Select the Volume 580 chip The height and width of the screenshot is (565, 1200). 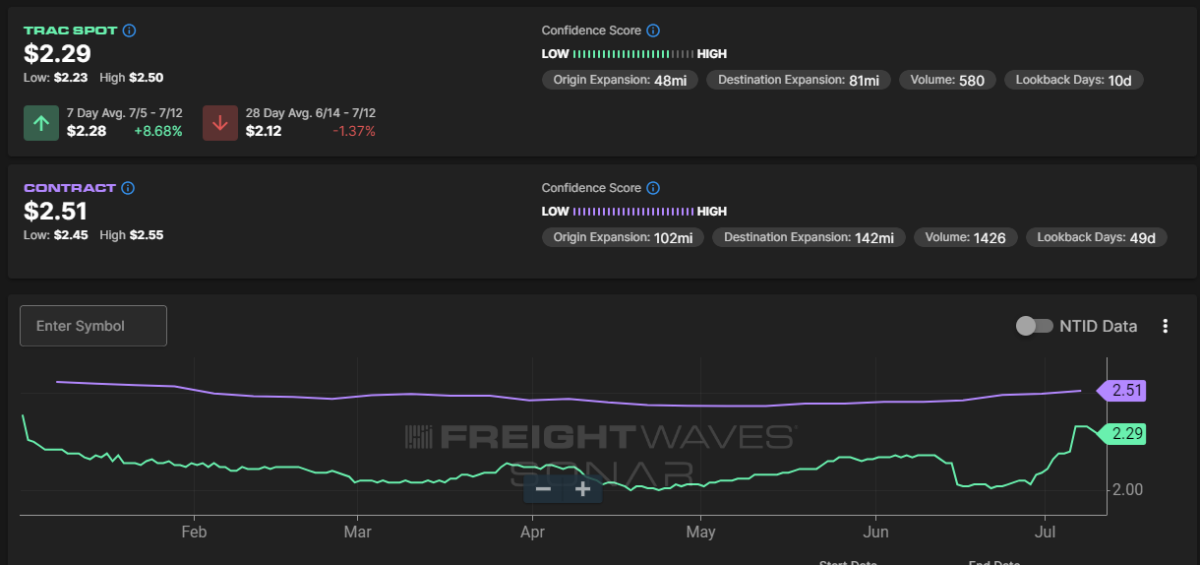[x=946, y=80]
